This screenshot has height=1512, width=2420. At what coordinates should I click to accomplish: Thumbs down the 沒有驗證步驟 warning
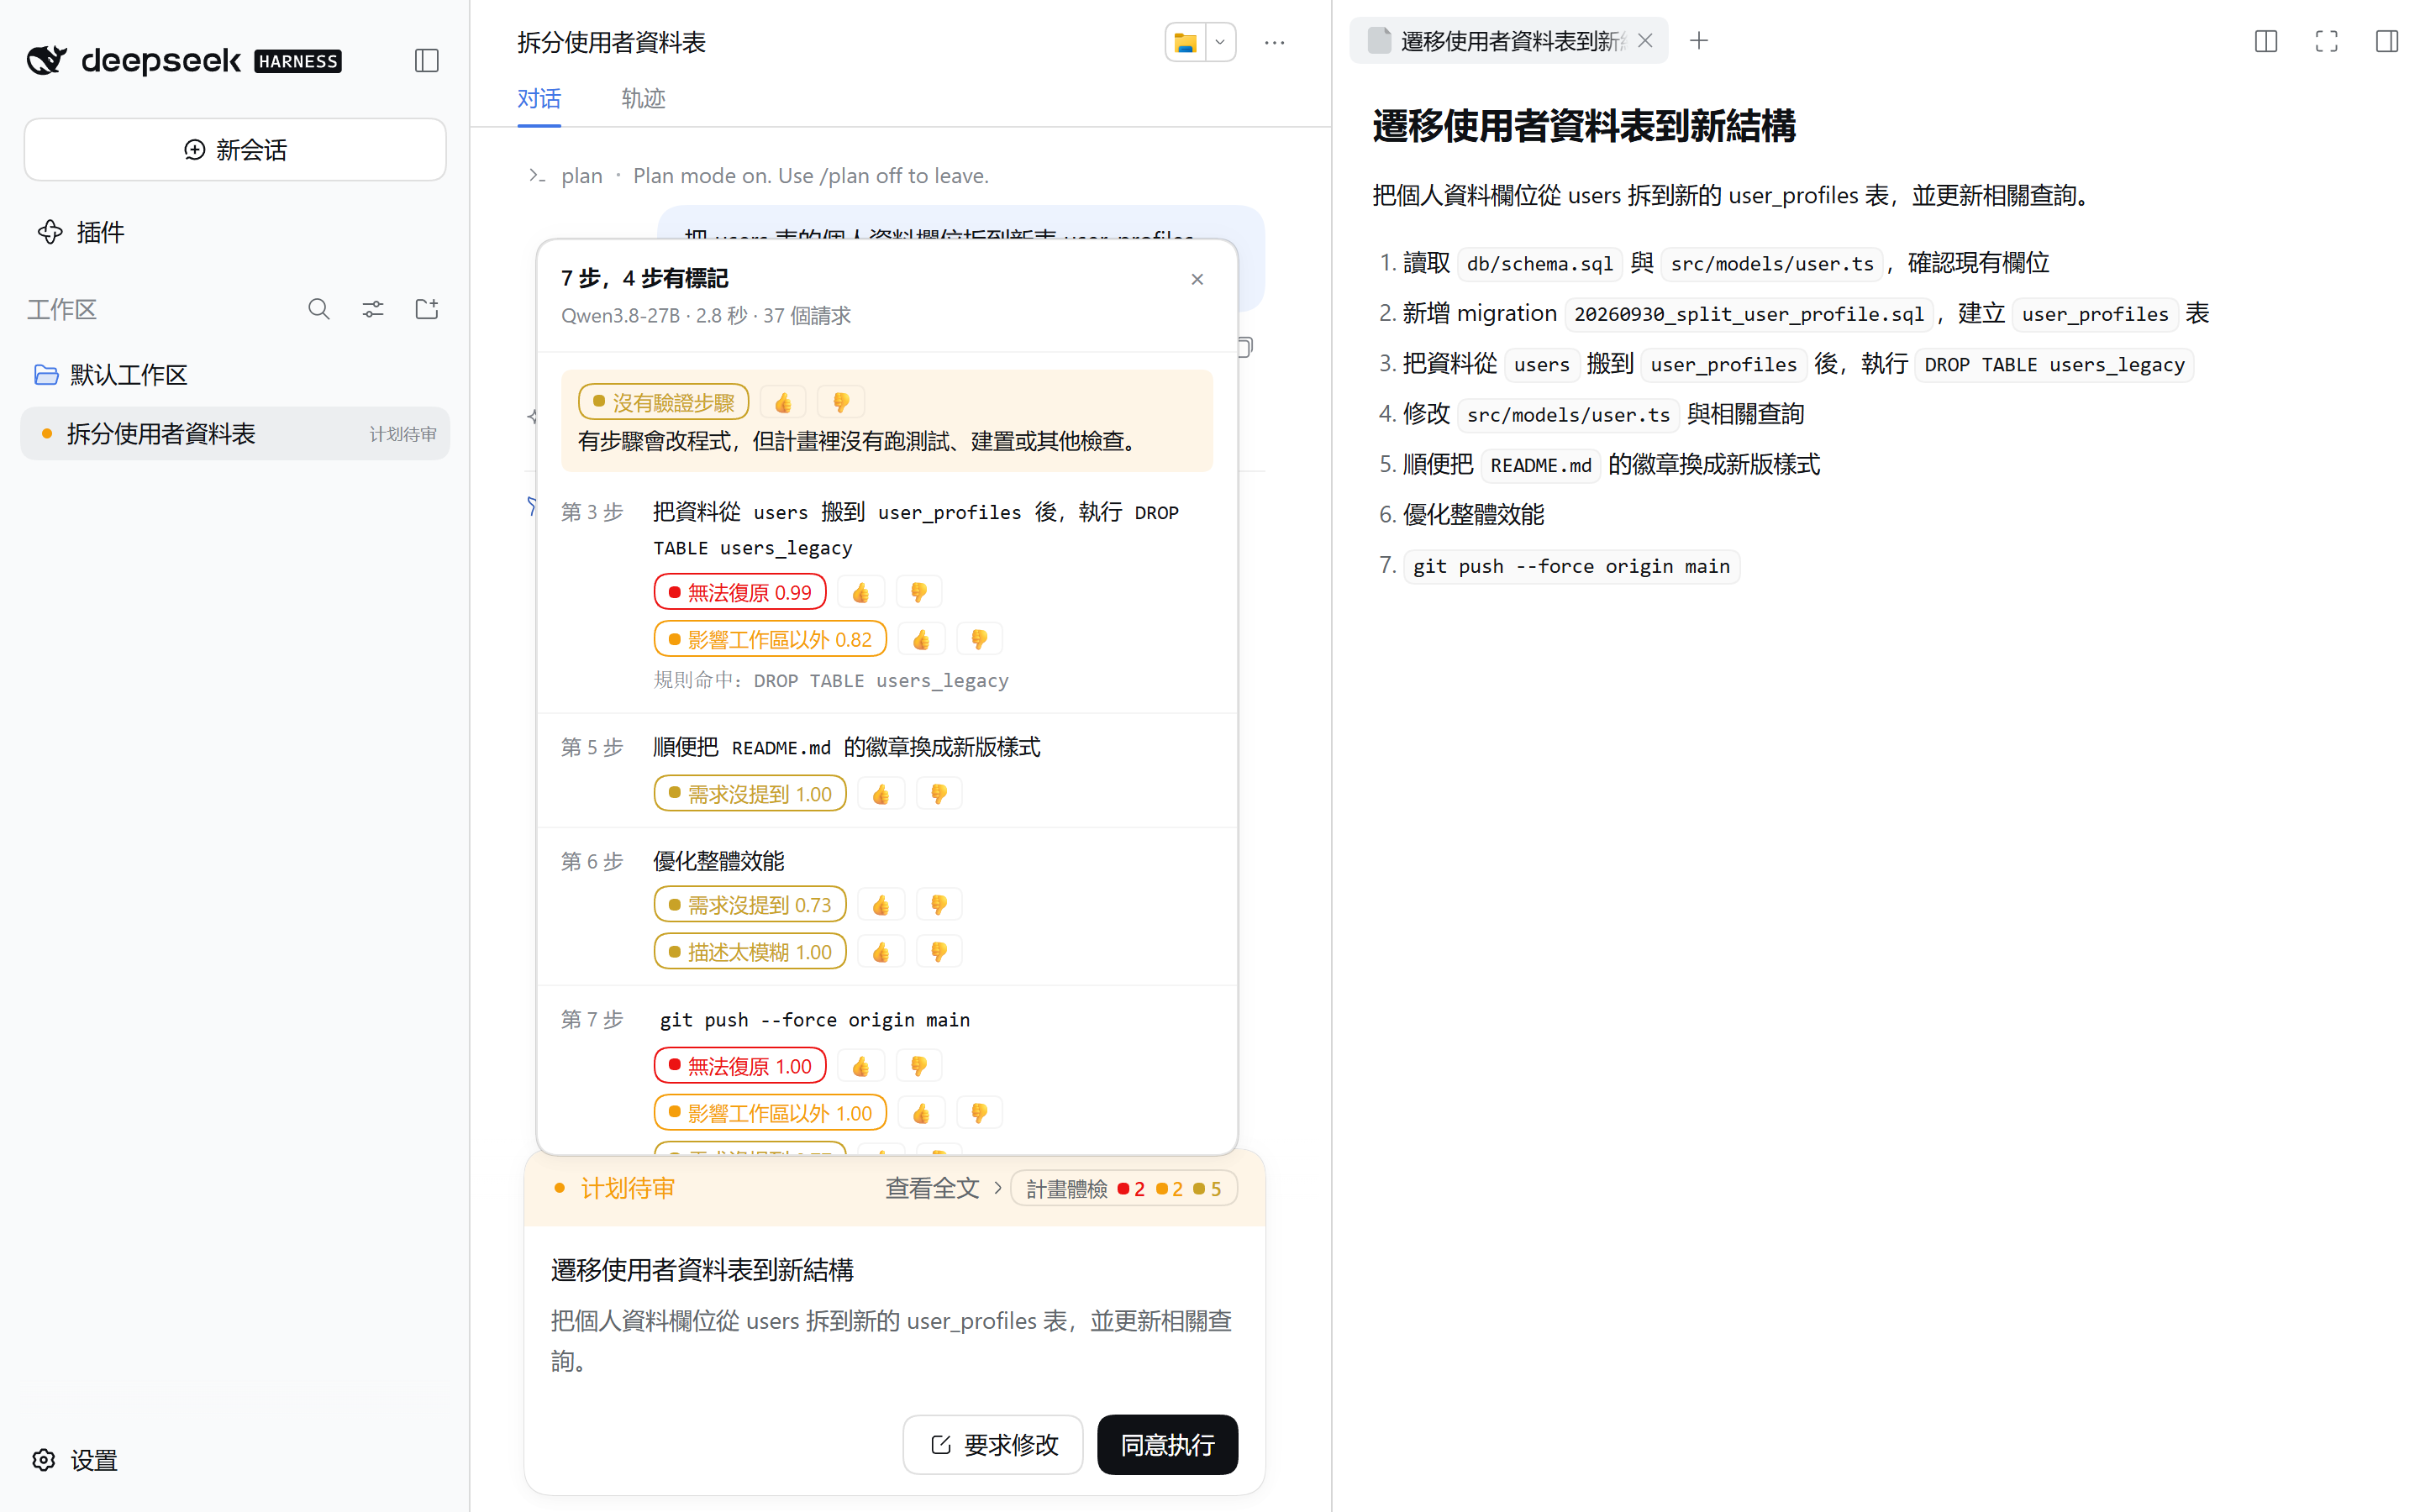pos(841,403)
